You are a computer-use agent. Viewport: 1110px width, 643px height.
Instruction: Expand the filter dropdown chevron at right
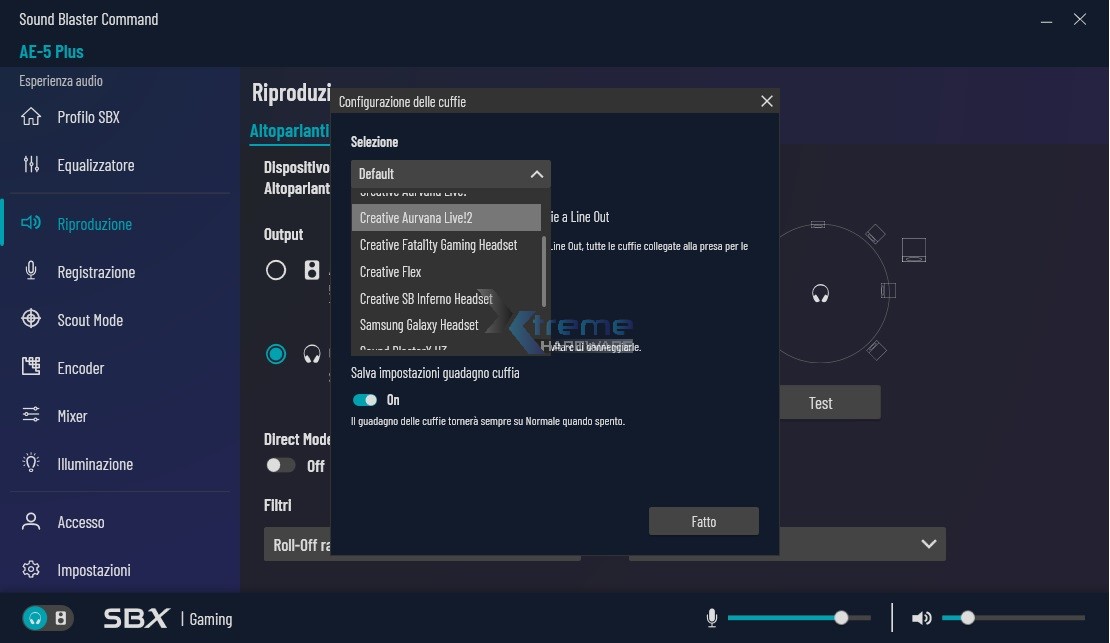pos(928,544)
